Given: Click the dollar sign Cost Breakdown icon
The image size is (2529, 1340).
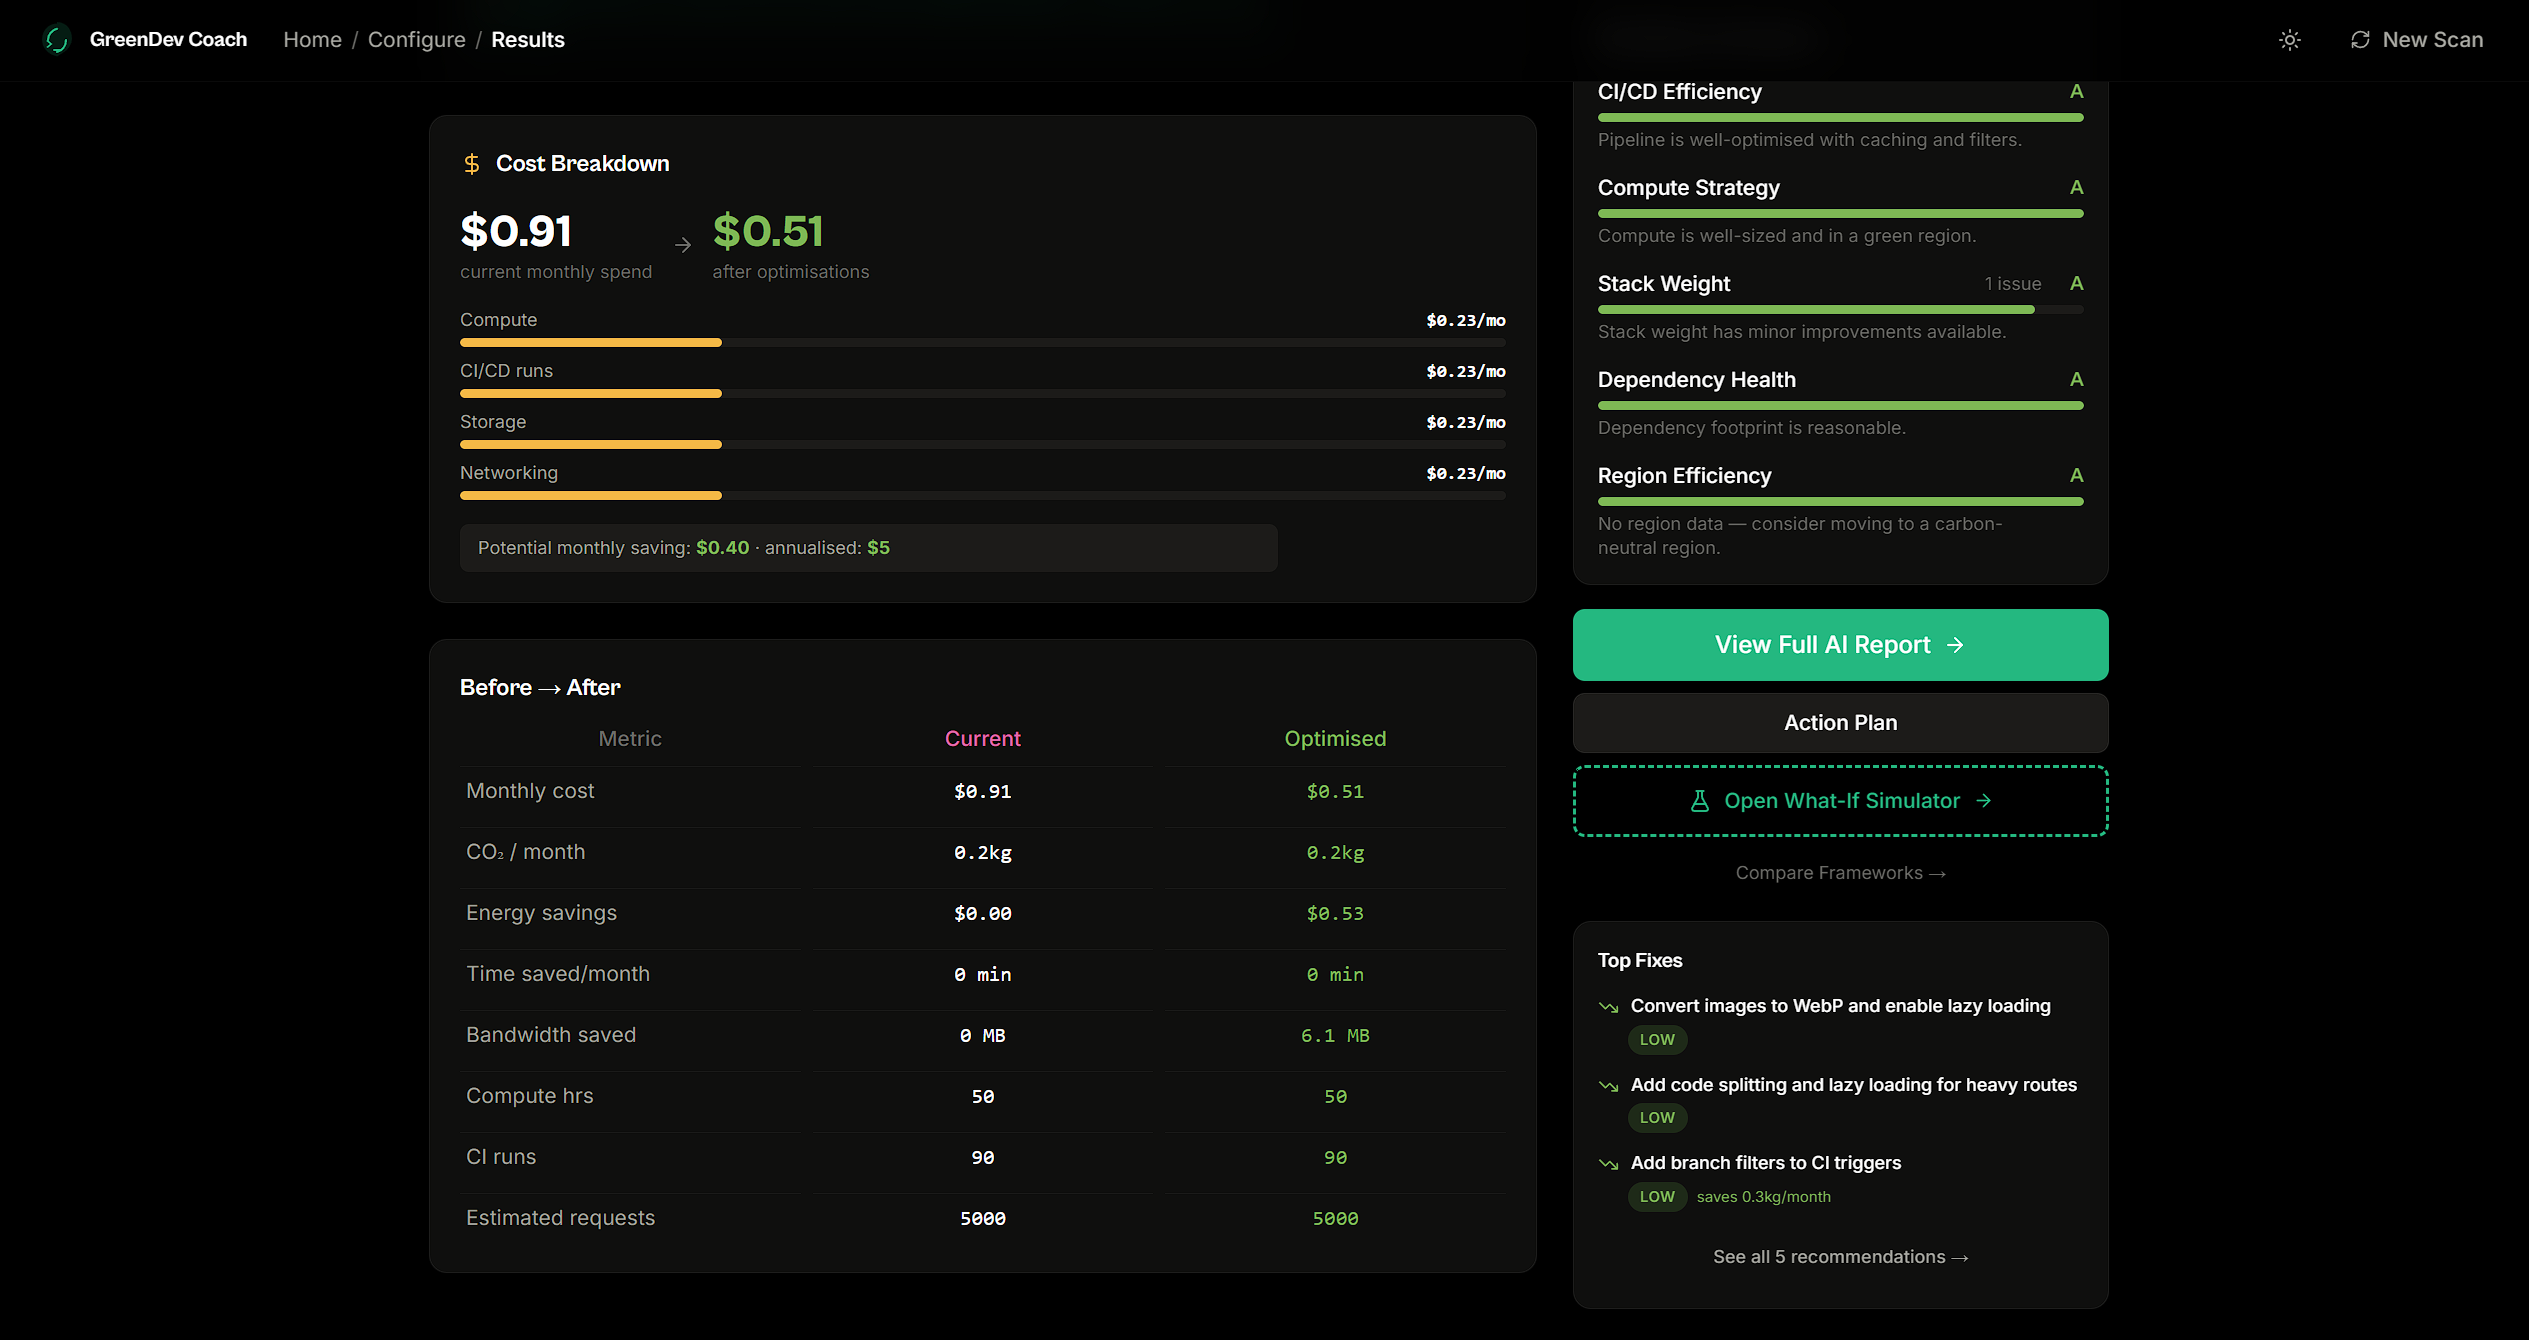Looking at the screenshot, I should (x=472, y=164).
